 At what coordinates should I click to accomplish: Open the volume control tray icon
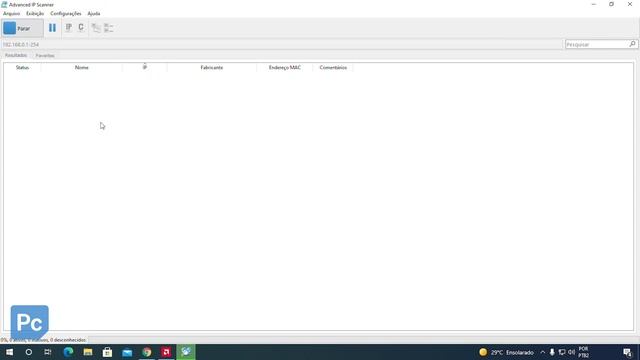(571, 352)
